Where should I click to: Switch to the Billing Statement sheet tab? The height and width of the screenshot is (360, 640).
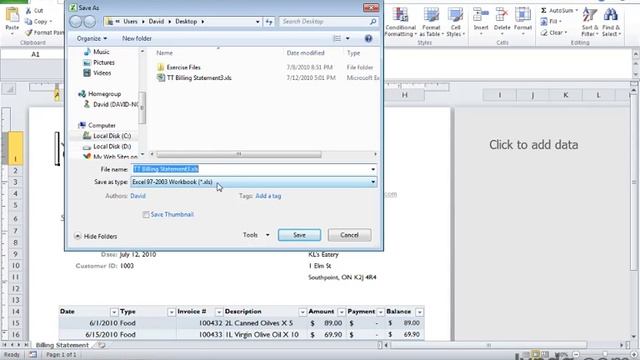(62, 345)
